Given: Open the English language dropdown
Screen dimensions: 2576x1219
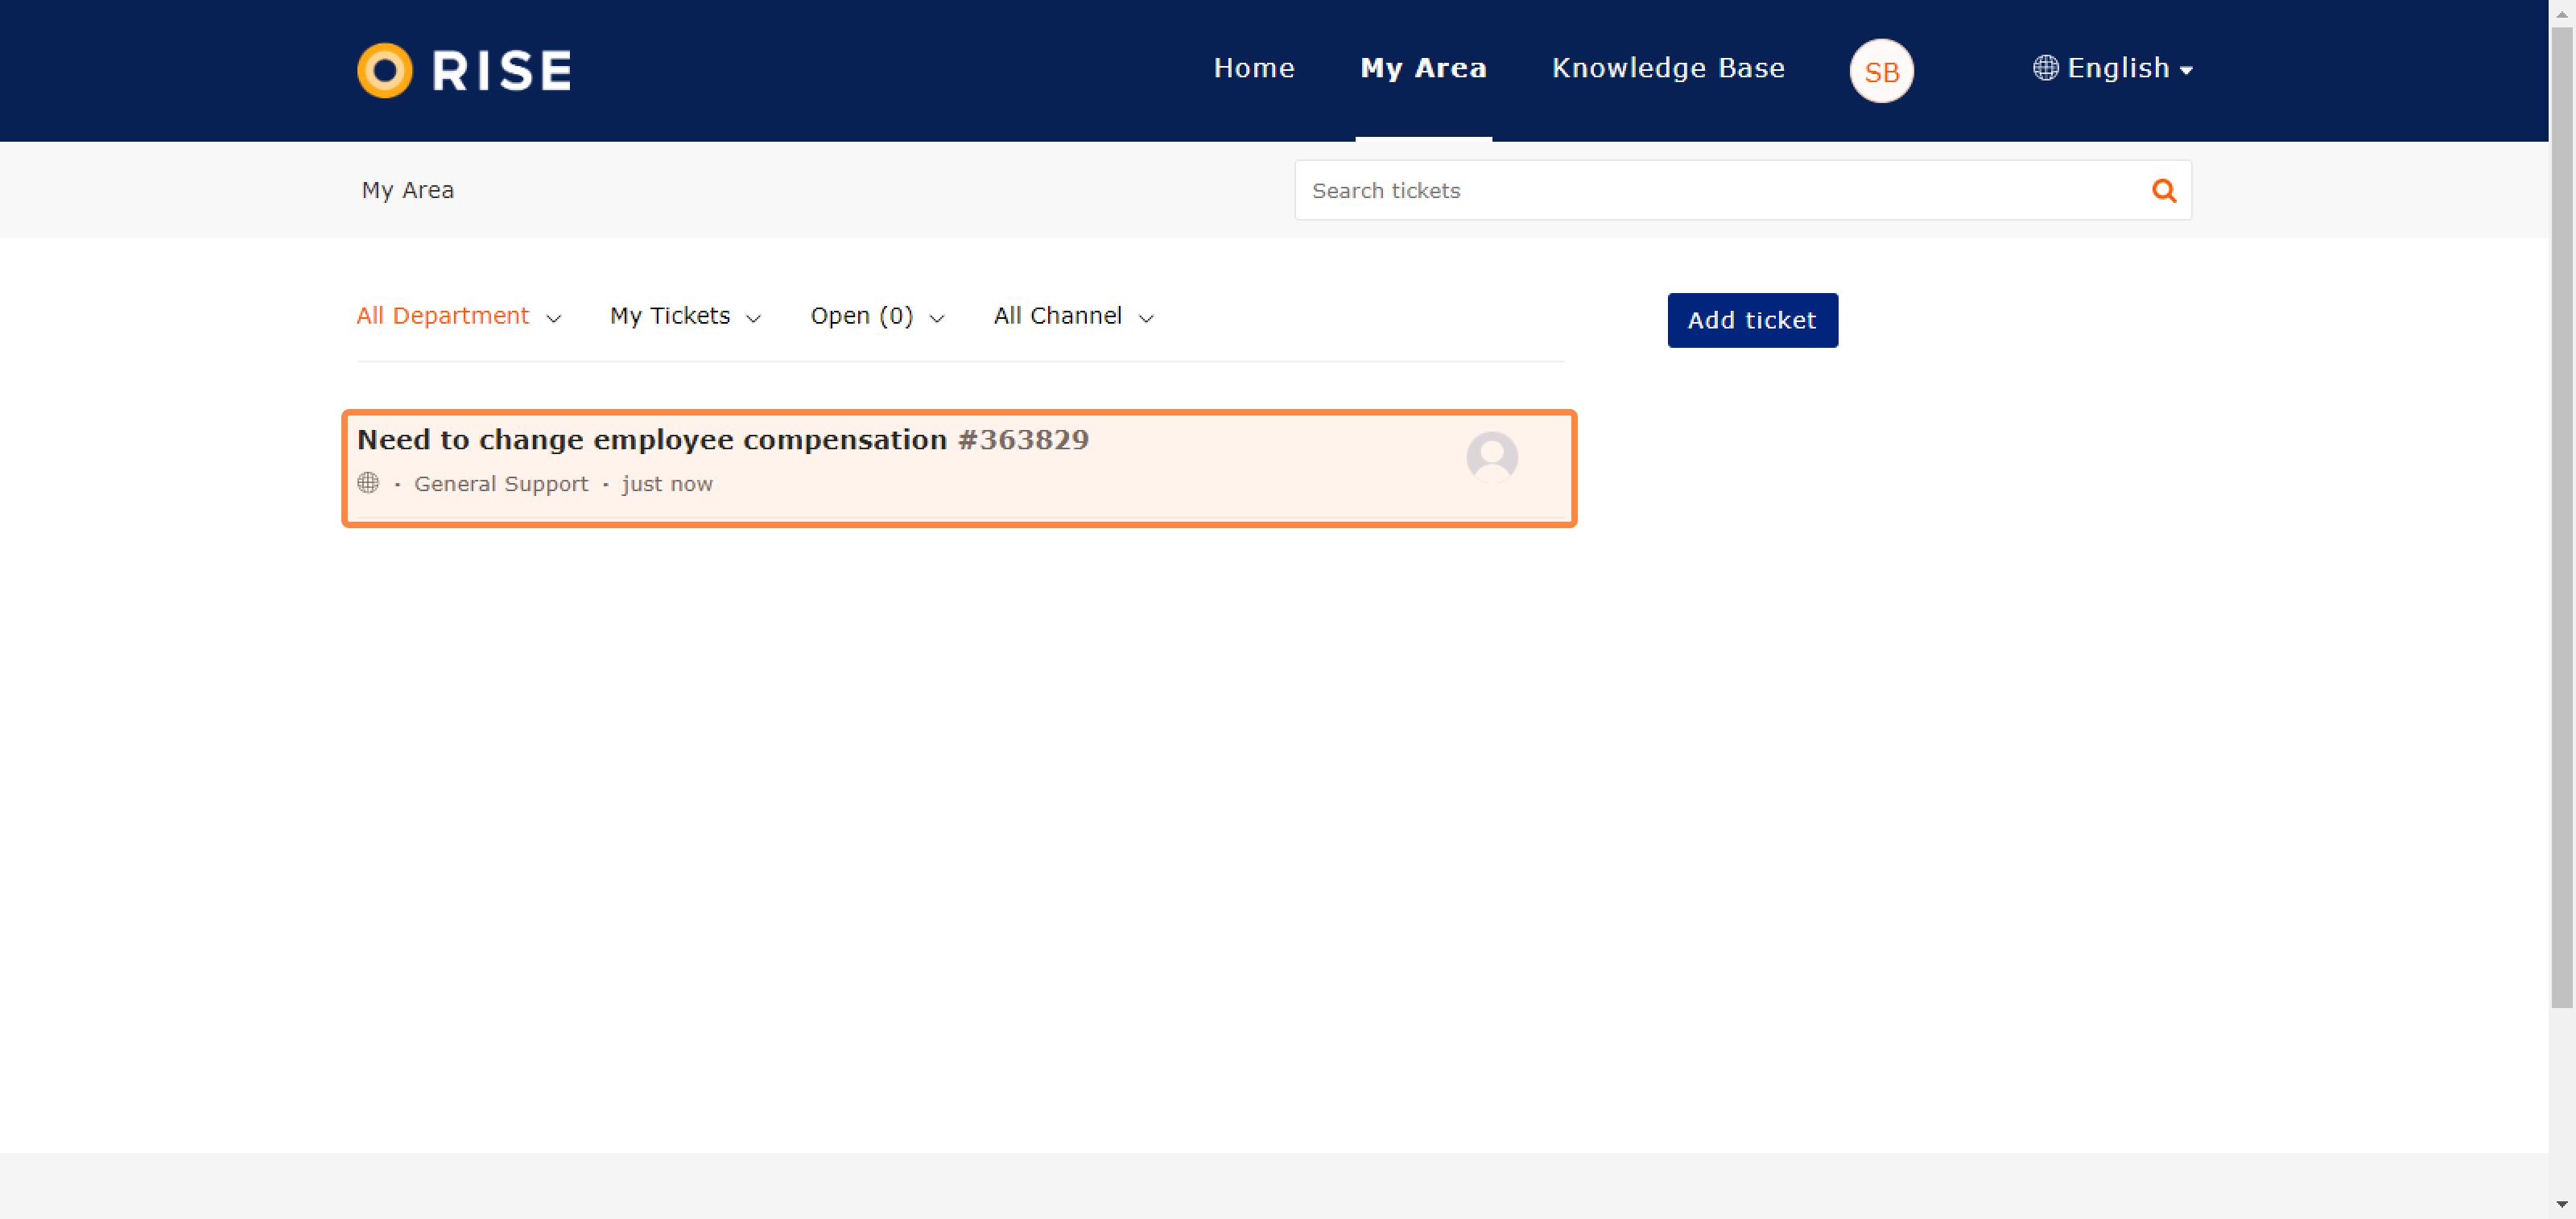Looking at the screenshot, I should [x=2113, y=68].
